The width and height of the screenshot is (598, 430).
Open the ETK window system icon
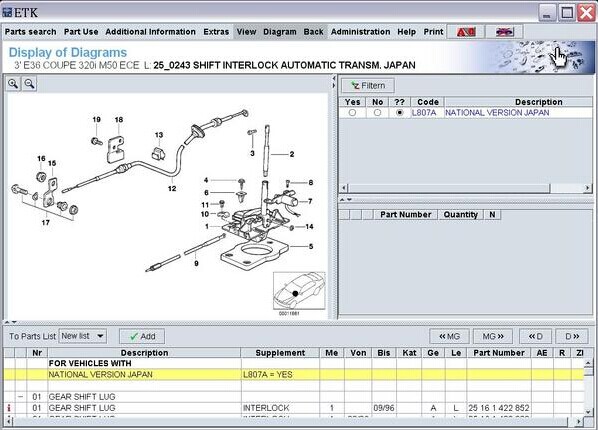click(x=7, y=13)
